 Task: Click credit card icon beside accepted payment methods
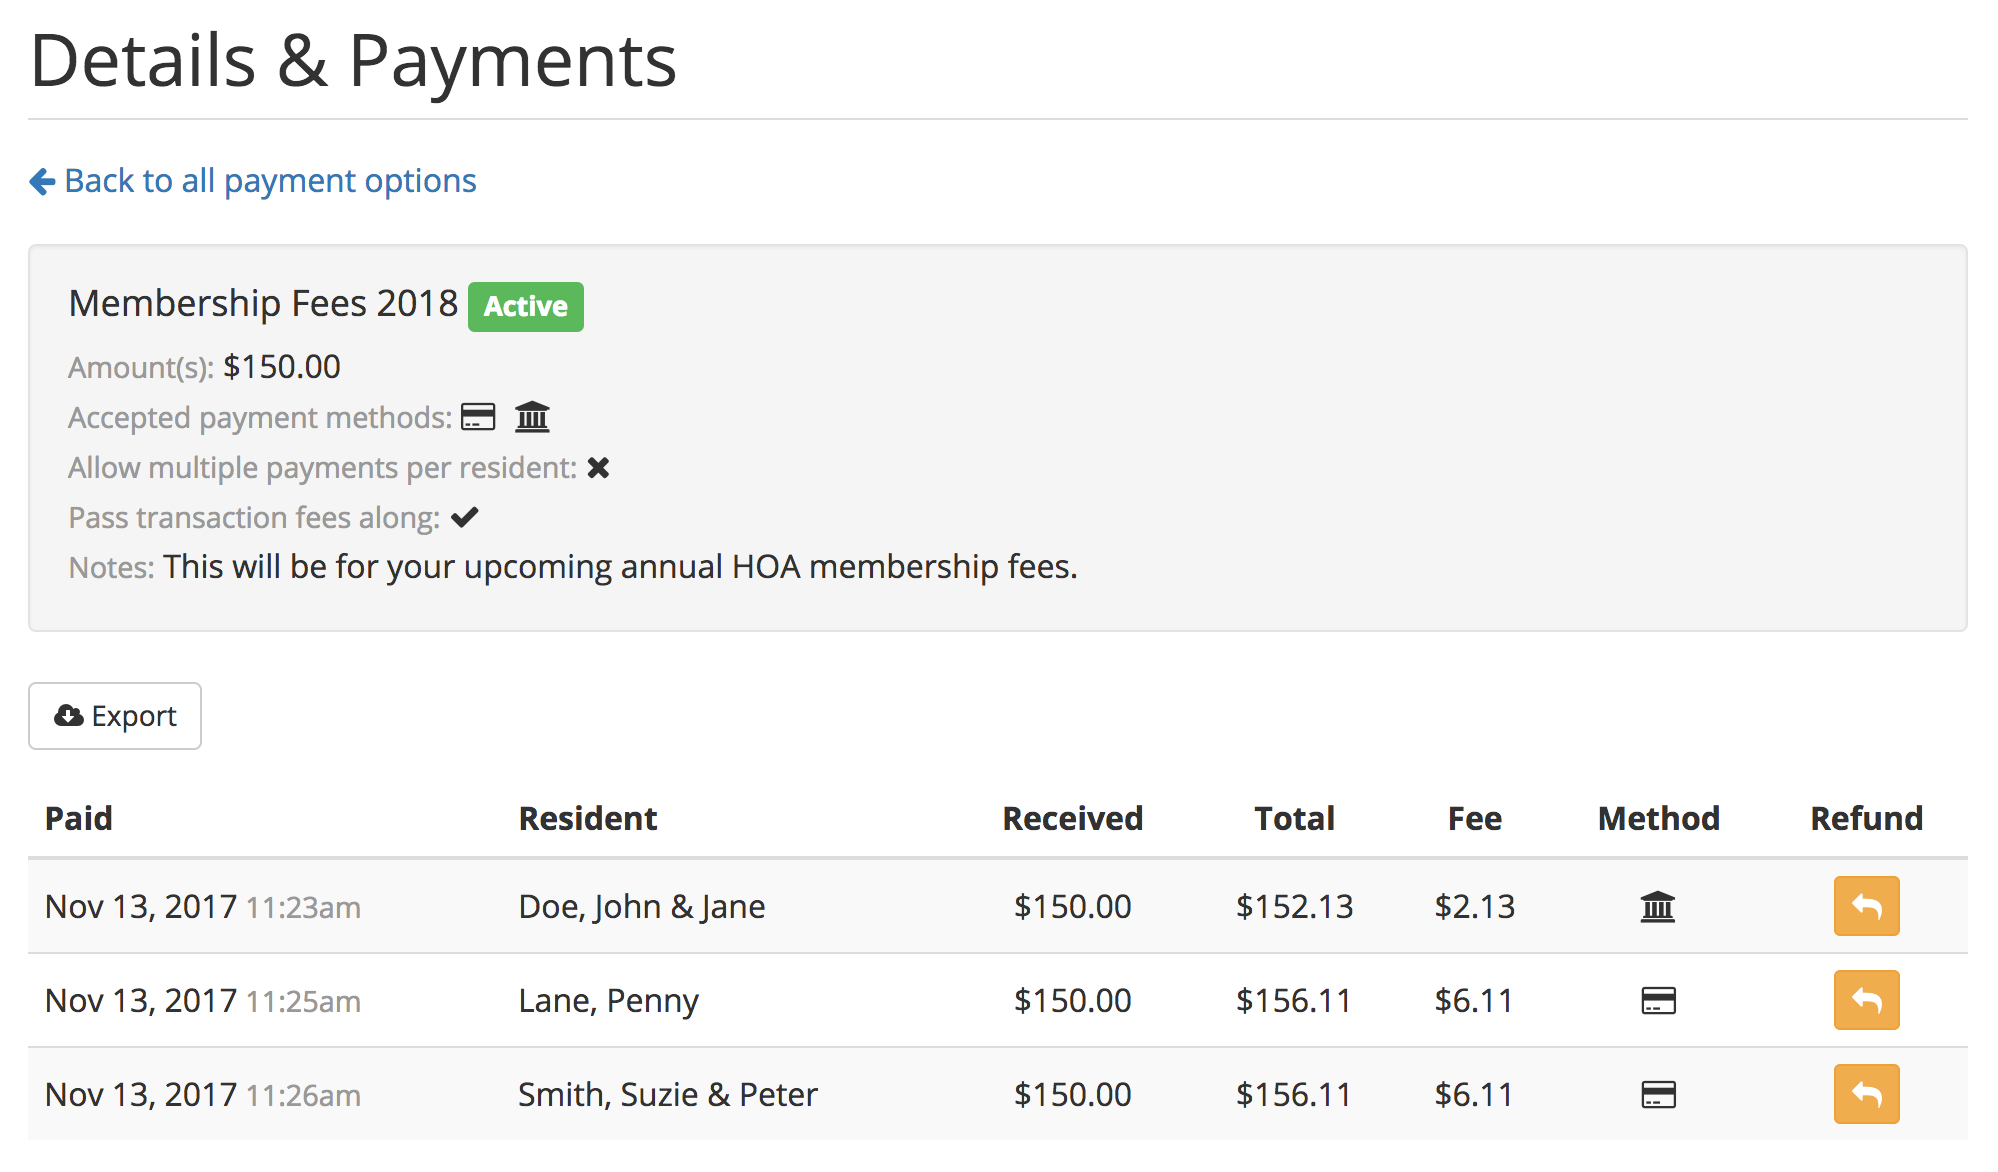point(478,417)
